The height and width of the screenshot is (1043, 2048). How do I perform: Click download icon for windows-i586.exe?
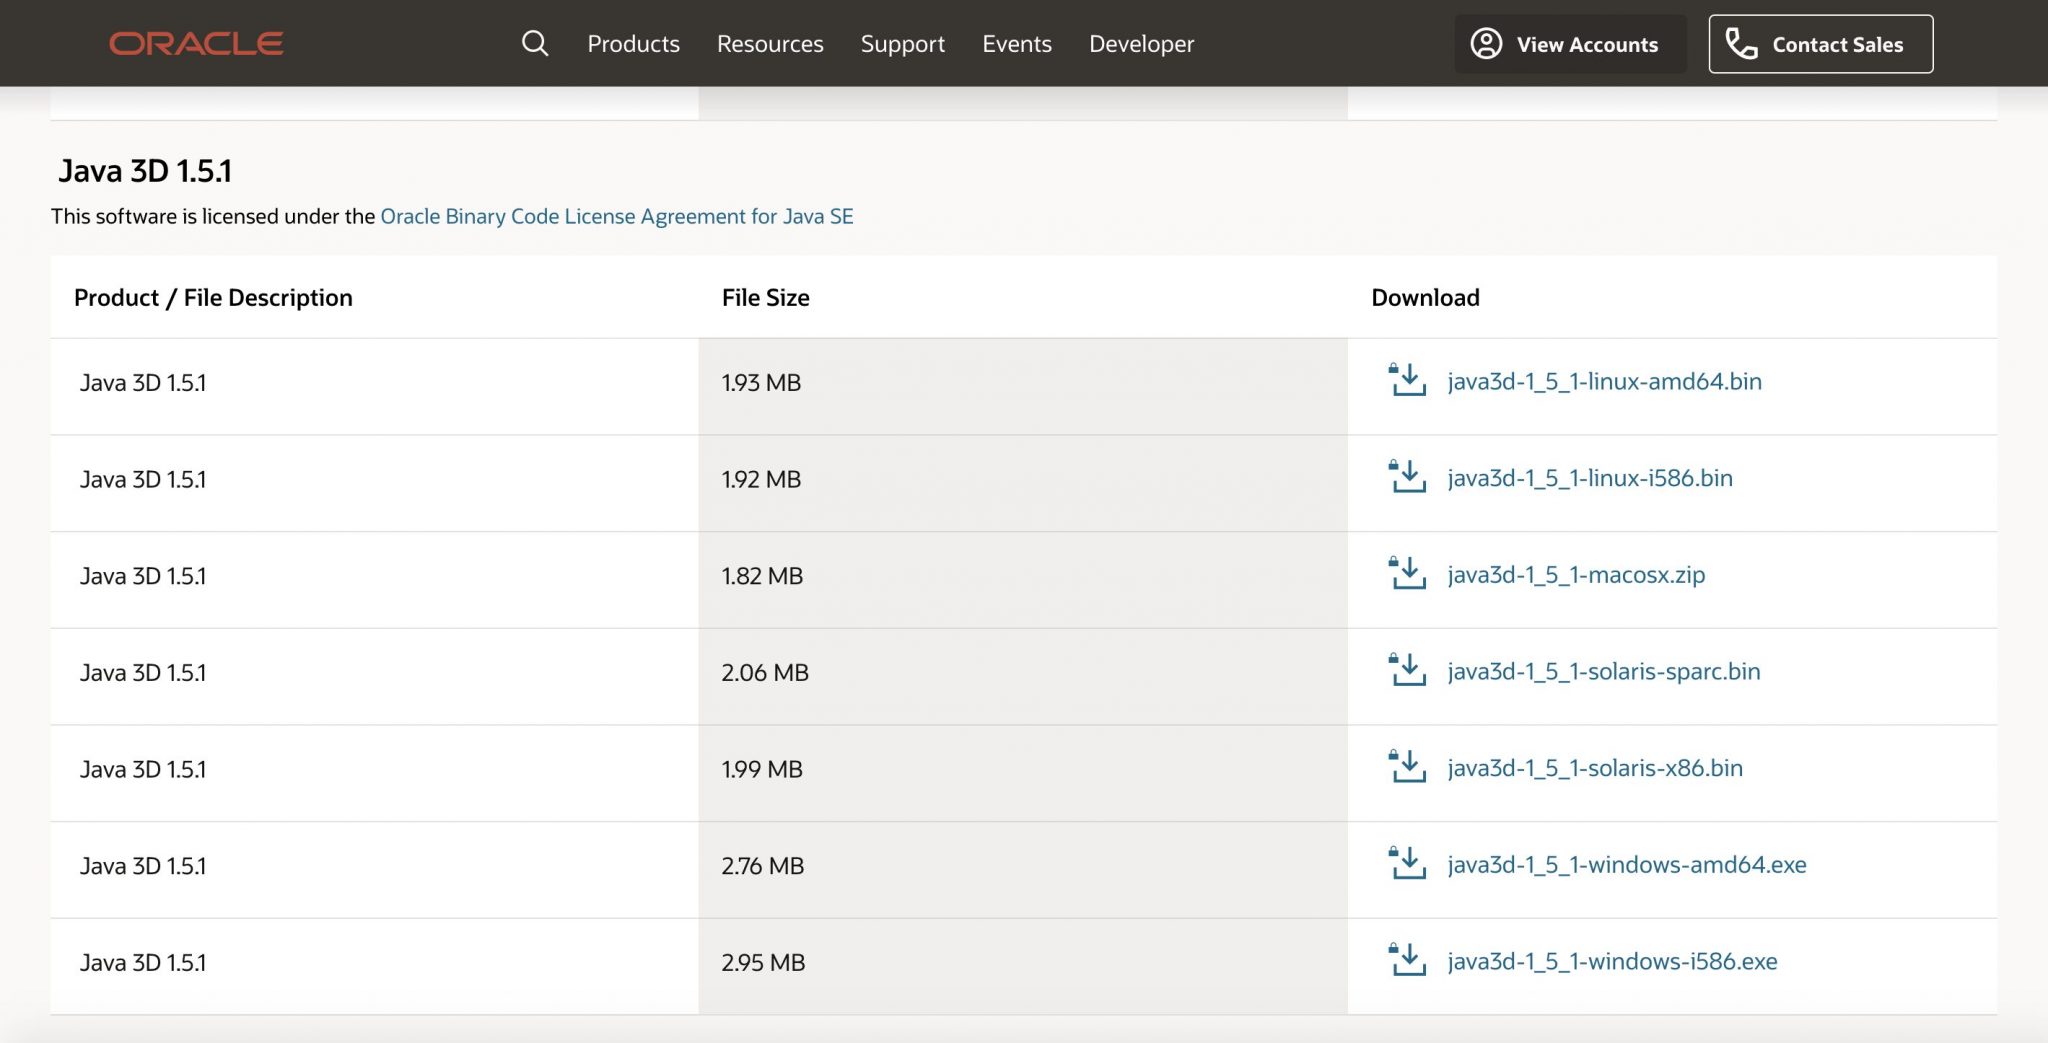pyautogui.click(x=1408, y=961)
